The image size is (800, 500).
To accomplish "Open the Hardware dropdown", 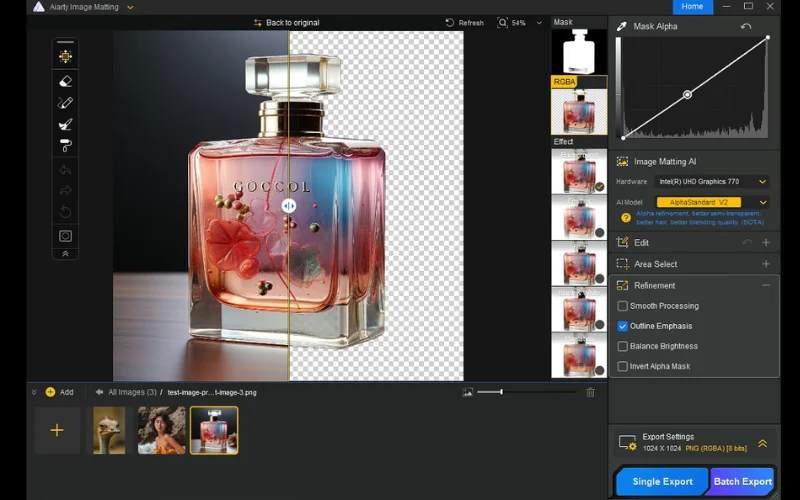I will point(711,182).
